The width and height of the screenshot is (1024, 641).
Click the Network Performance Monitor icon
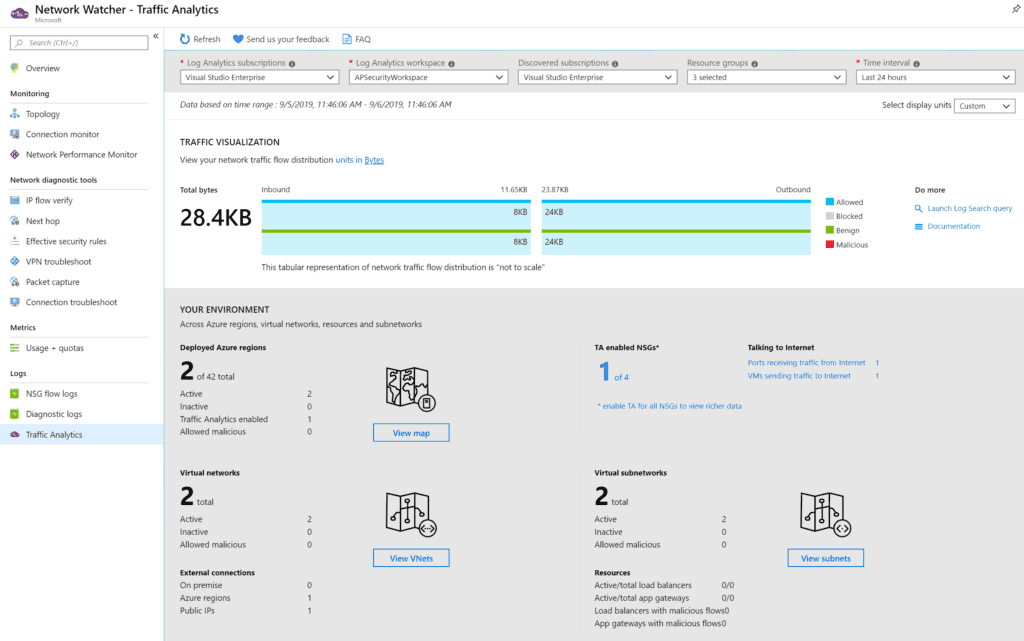(15, 154)
